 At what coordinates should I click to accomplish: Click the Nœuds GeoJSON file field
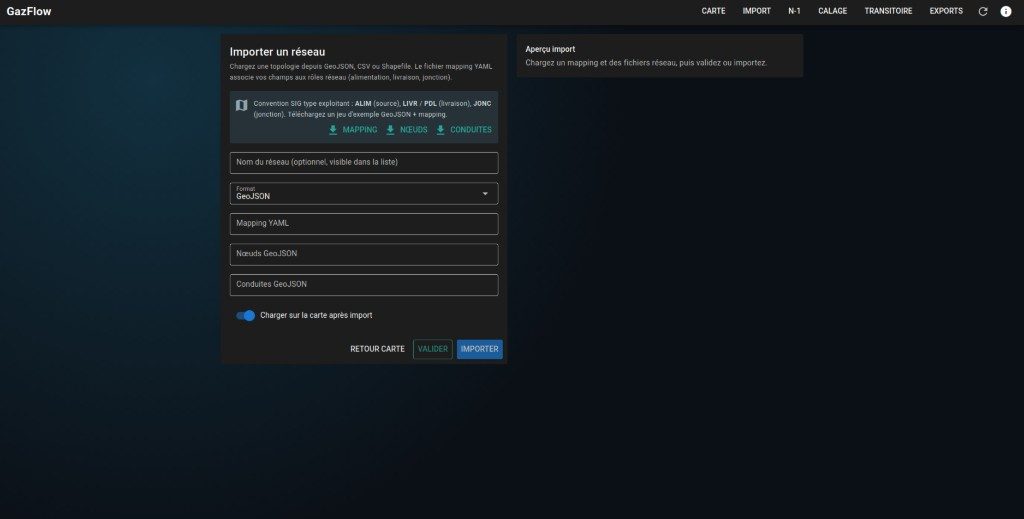[364, 255]
